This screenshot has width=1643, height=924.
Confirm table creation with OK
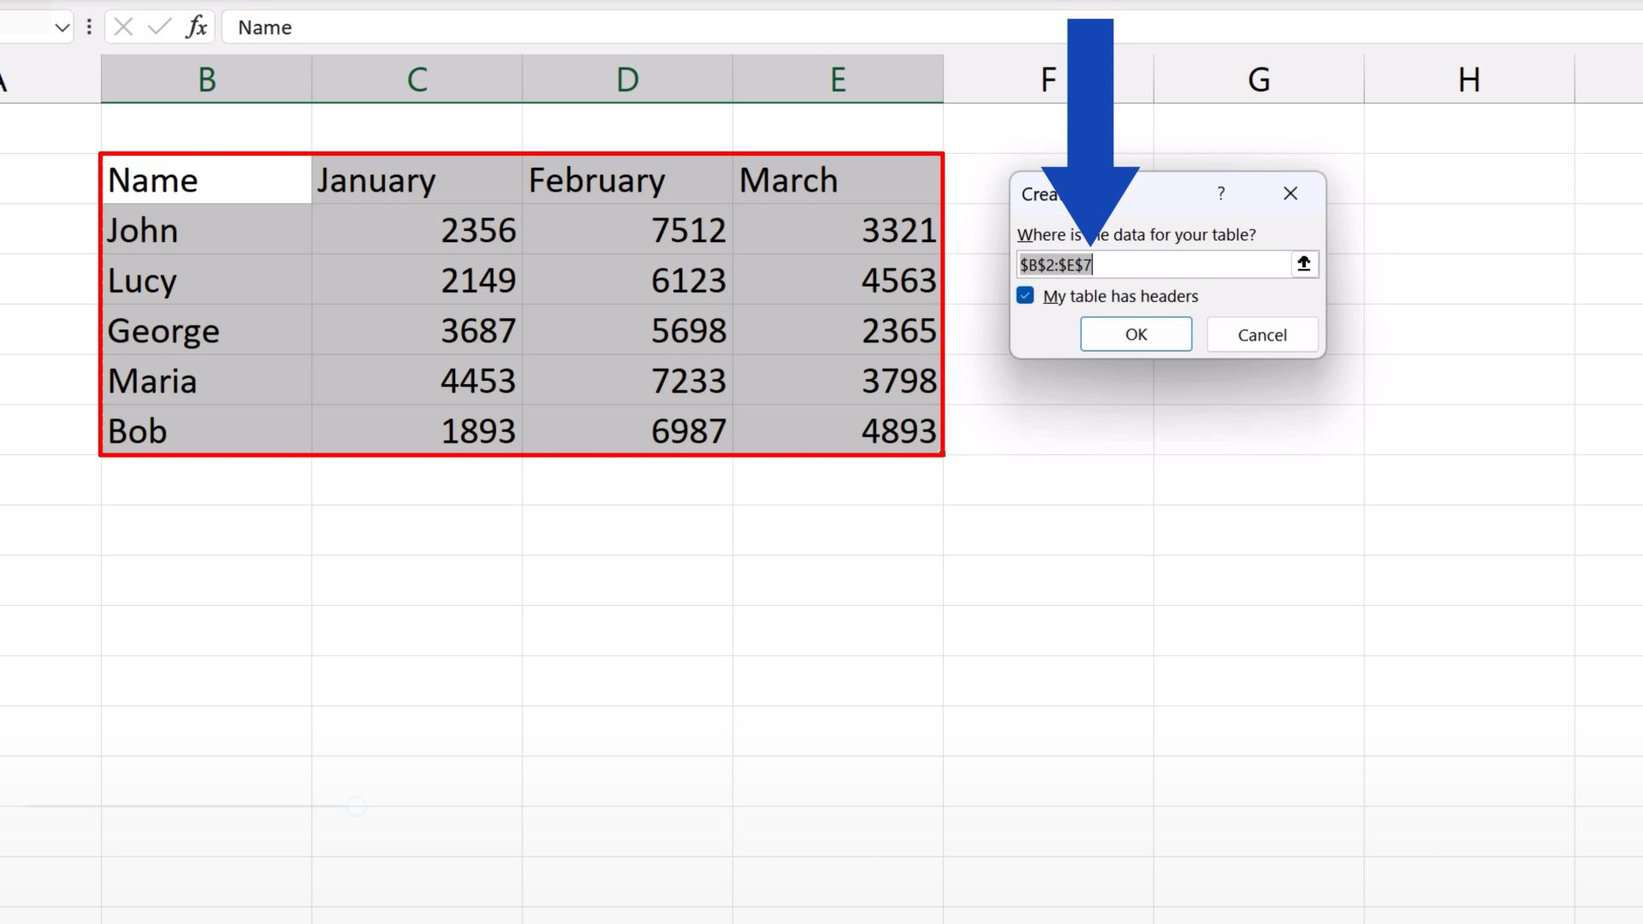click(1135, 334)
